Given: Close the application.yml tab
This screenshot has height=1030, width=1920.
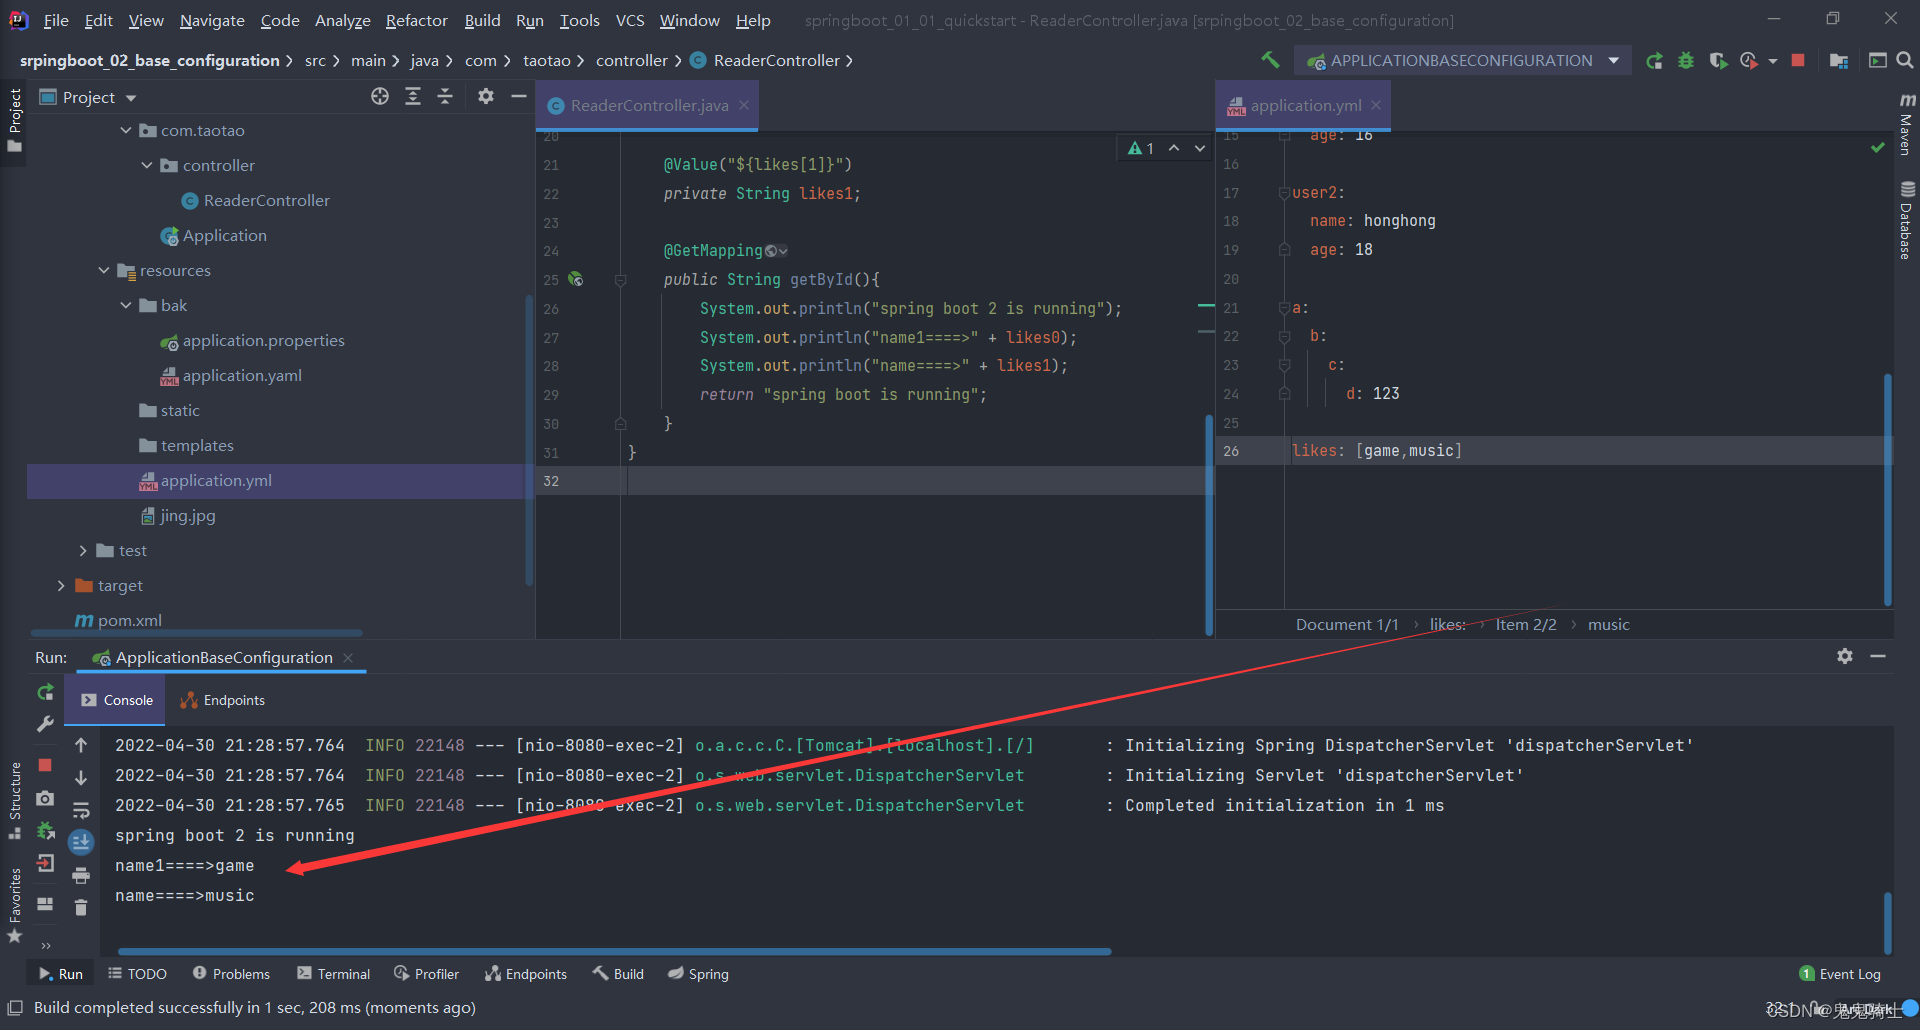Looking at the screenshot, I should [1376, 105].
